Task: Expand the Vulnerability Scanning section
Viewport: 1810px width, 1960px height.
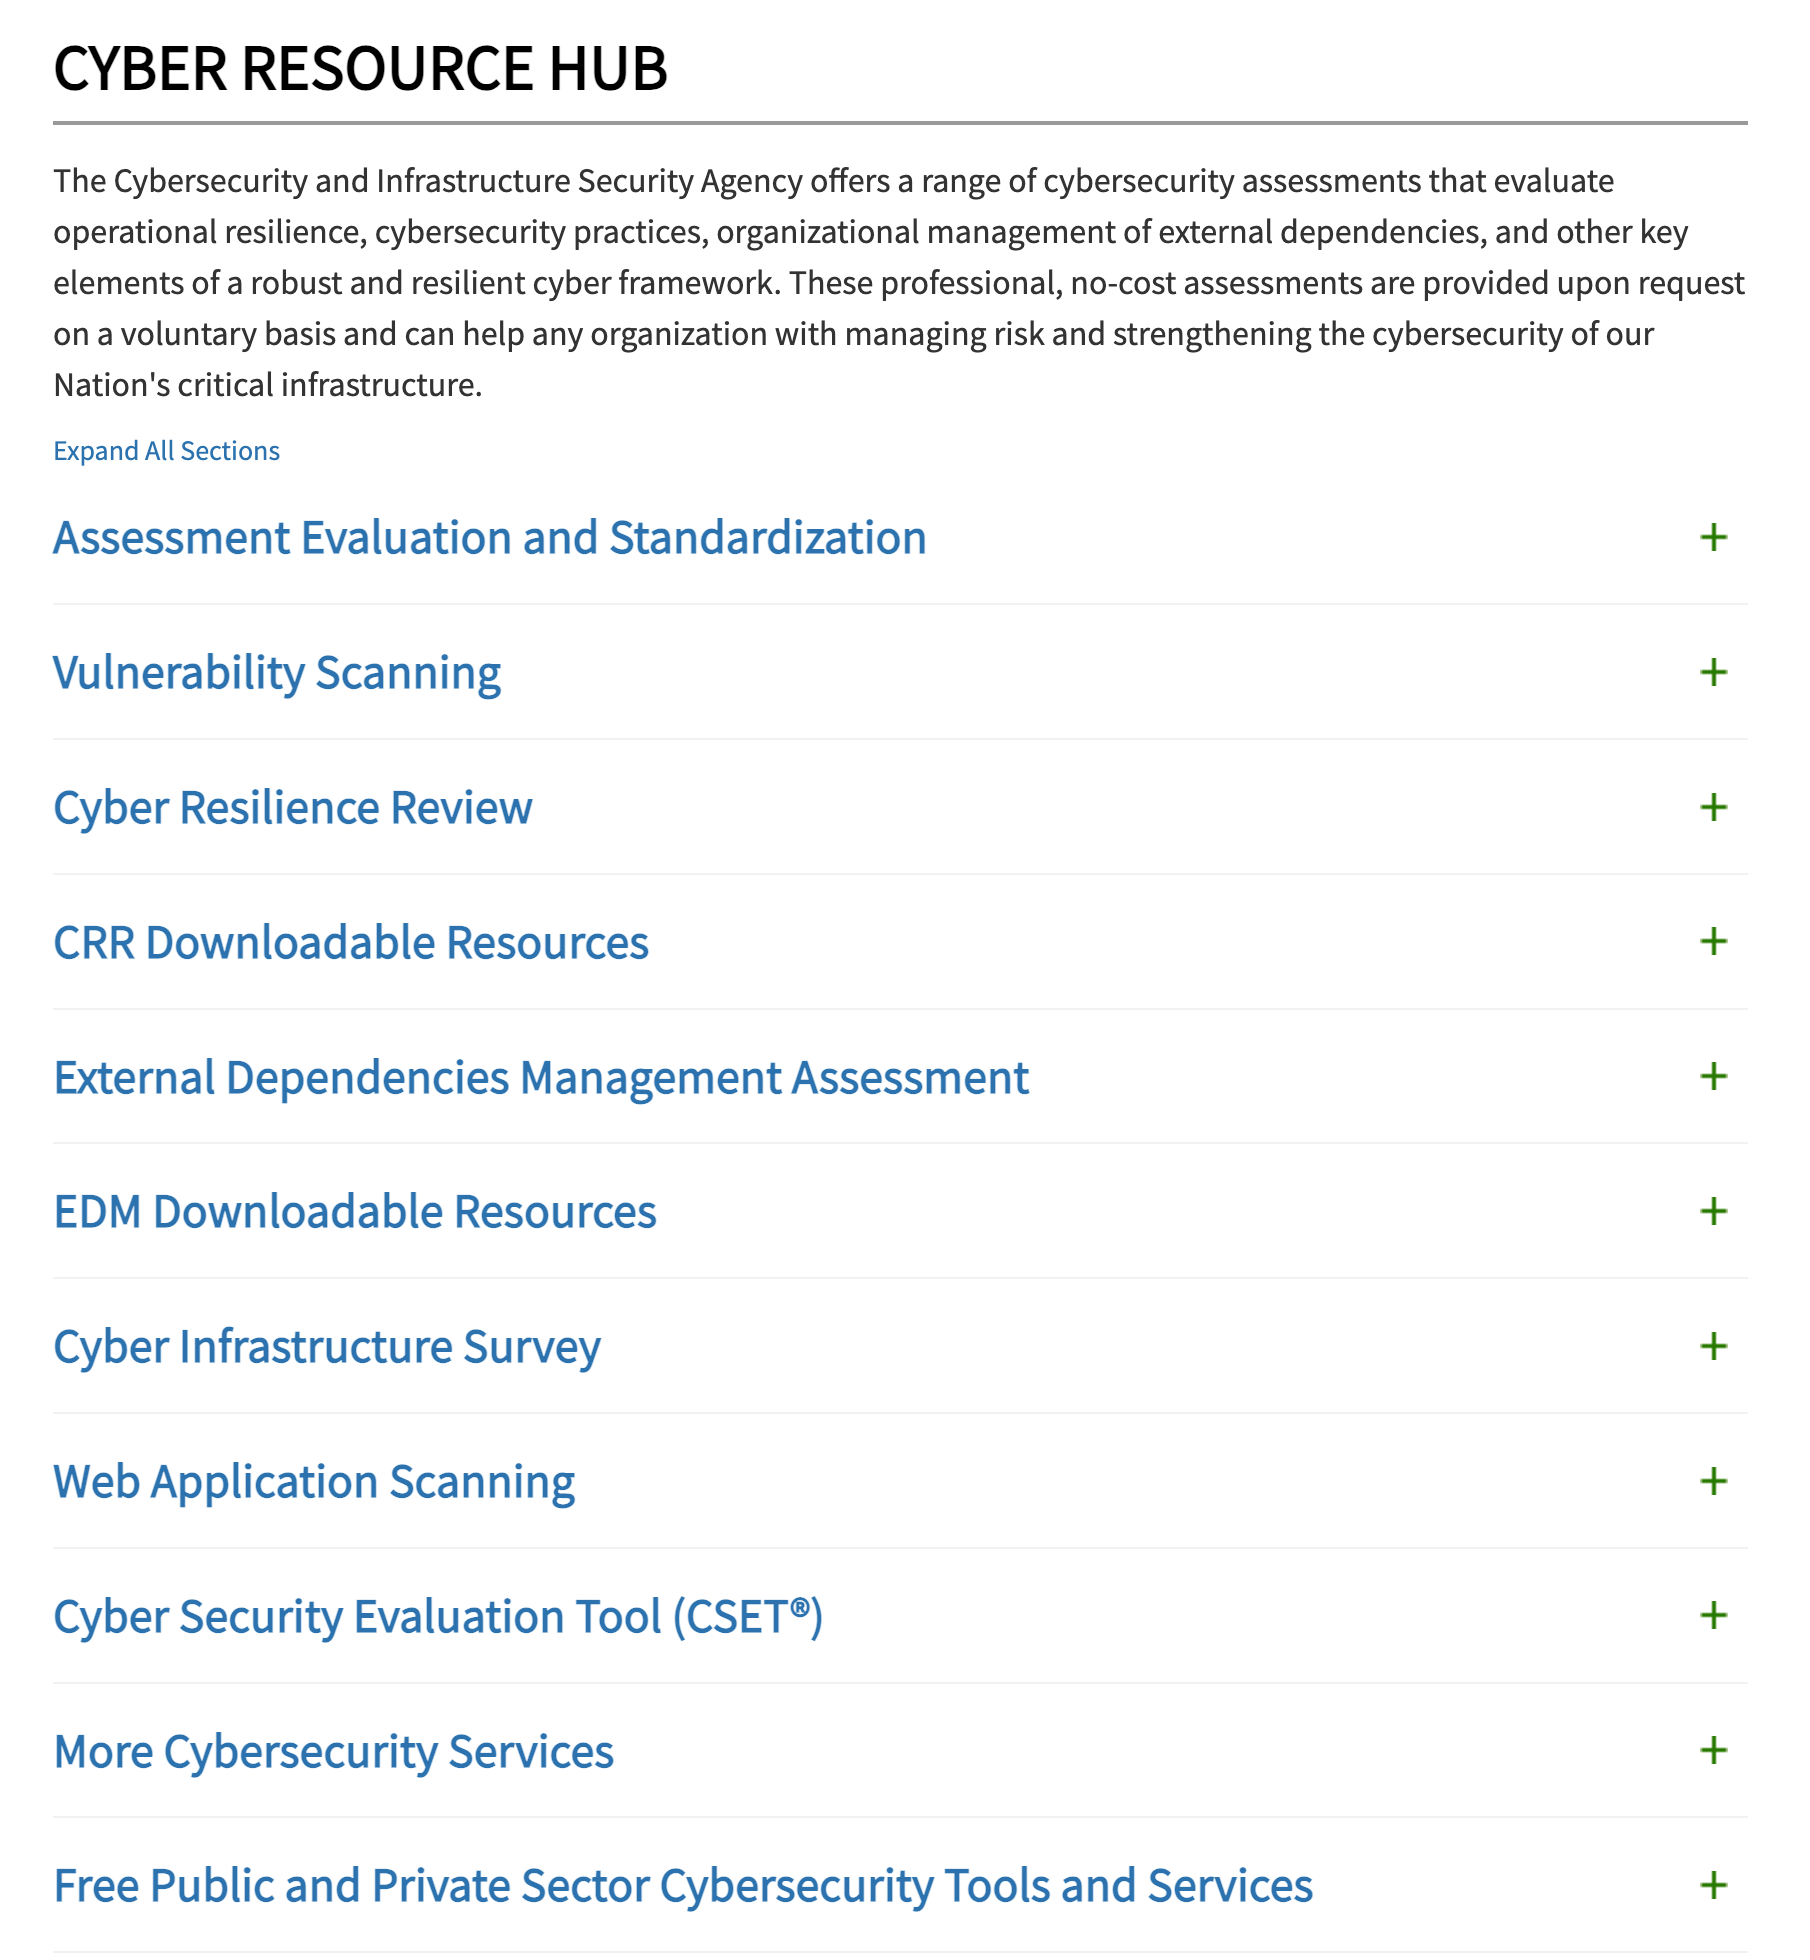Action: pos(1713,673)
